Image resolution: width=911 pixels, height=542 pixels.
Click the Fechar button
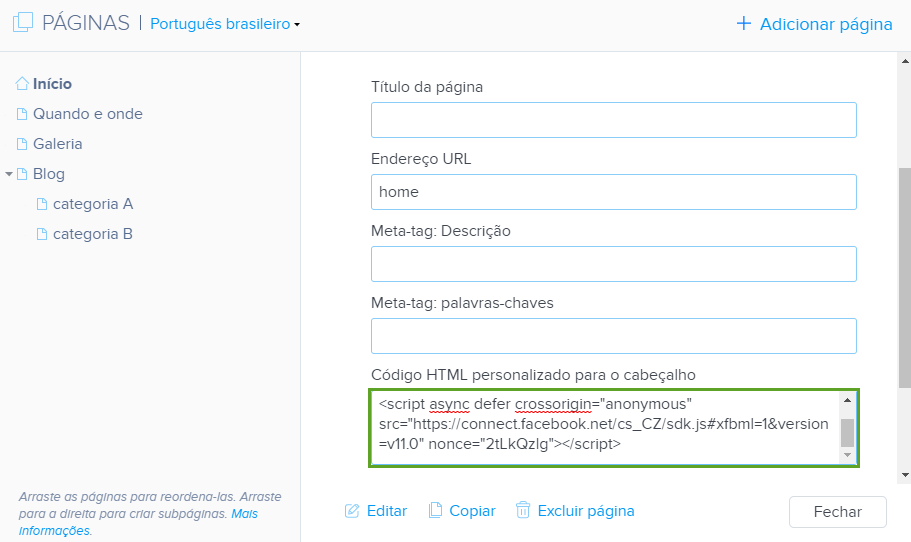[838, 512]
